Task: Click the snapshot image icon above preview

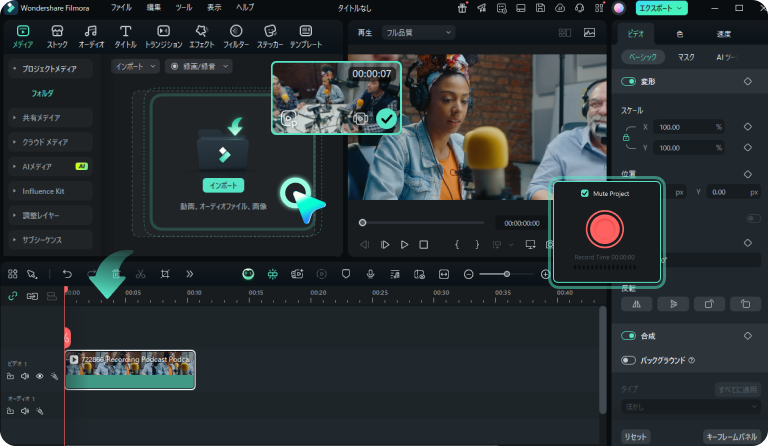Action: point(590,33)
